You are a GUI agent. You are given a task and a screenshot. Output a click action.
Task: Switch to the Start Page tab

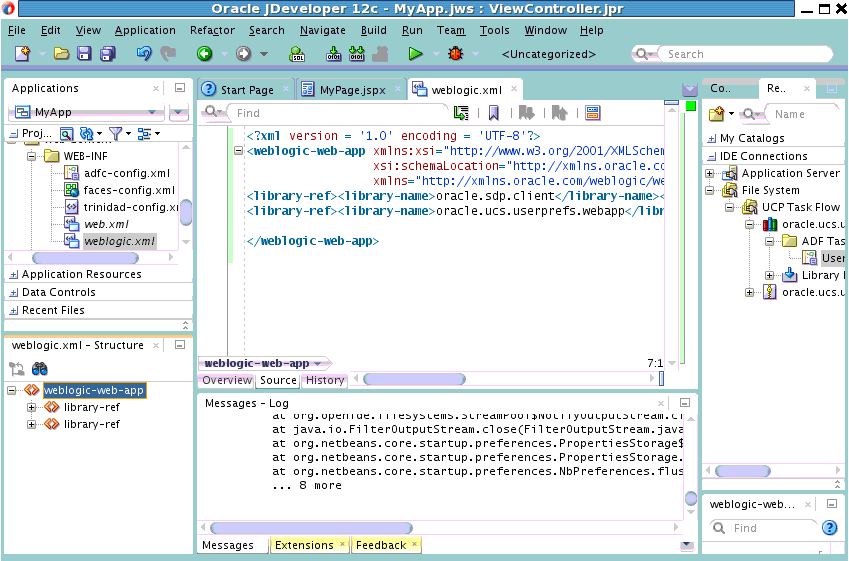tap(247, 90)
